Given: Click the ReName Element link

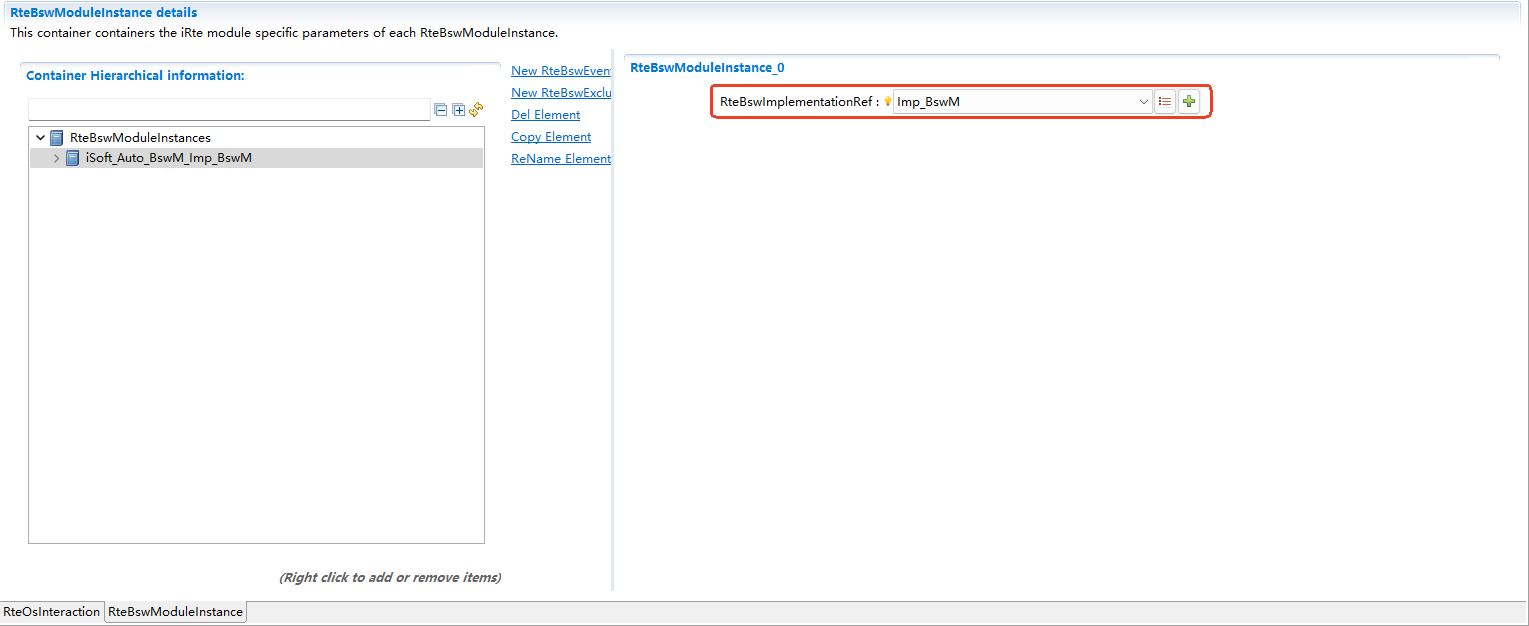Looking at the screenshot, I should 560,159.
